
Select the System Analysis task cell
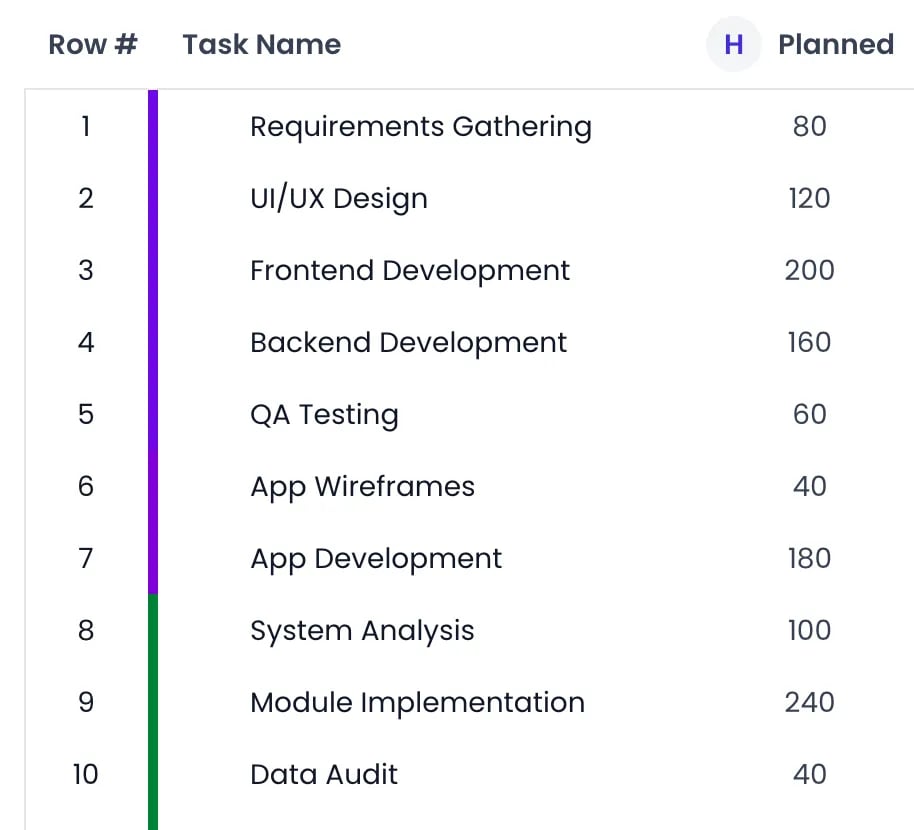click(362, 631)
